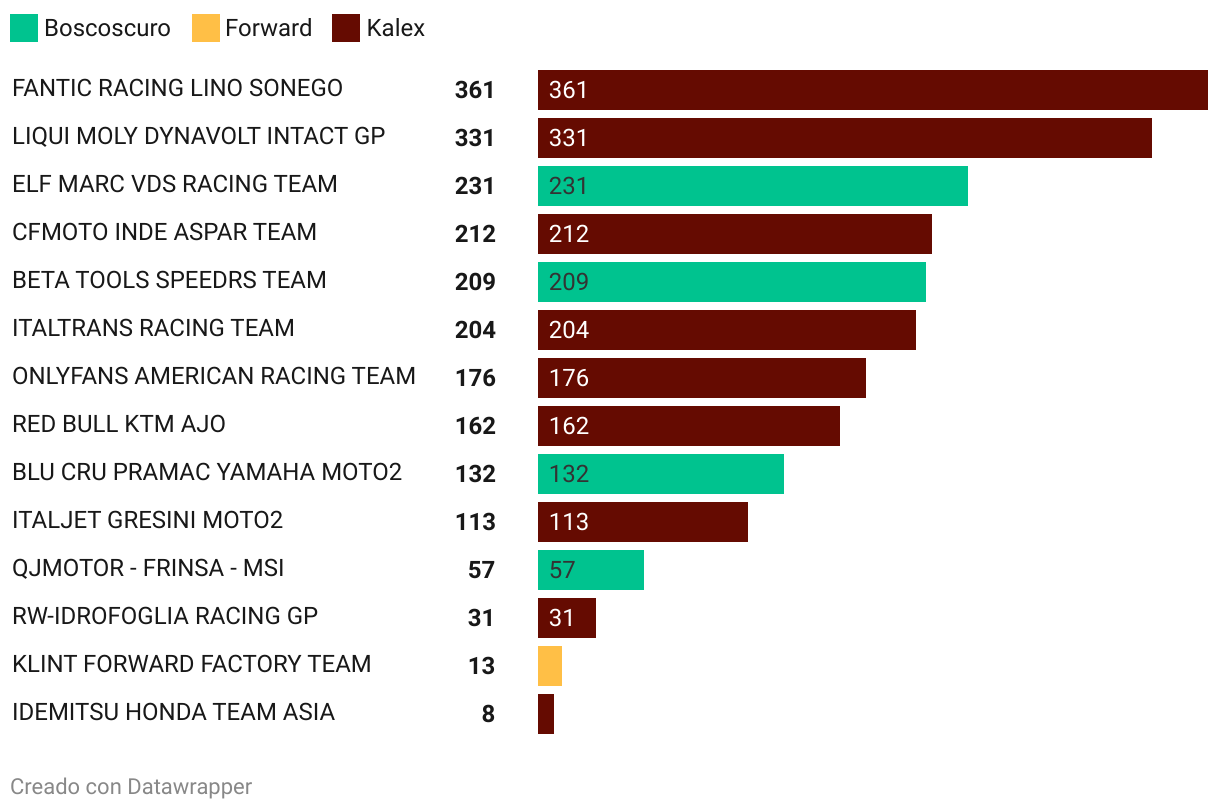The height and width of the screenshot is (810, 1220).
Task: Click the bold 361 points value
Action: pos(475,90)
